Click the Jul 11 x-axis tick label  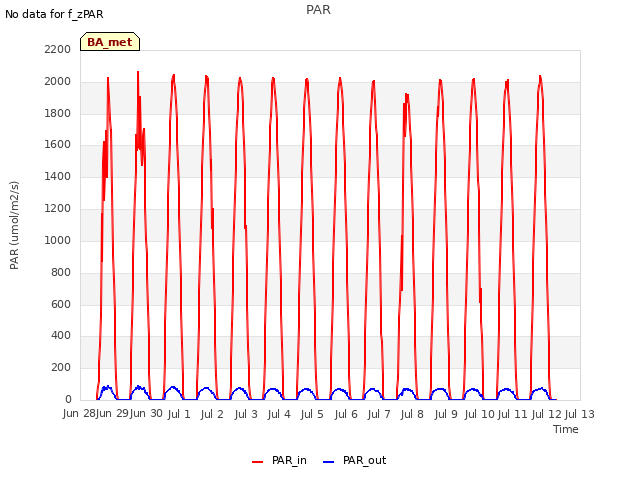[513, 414]
